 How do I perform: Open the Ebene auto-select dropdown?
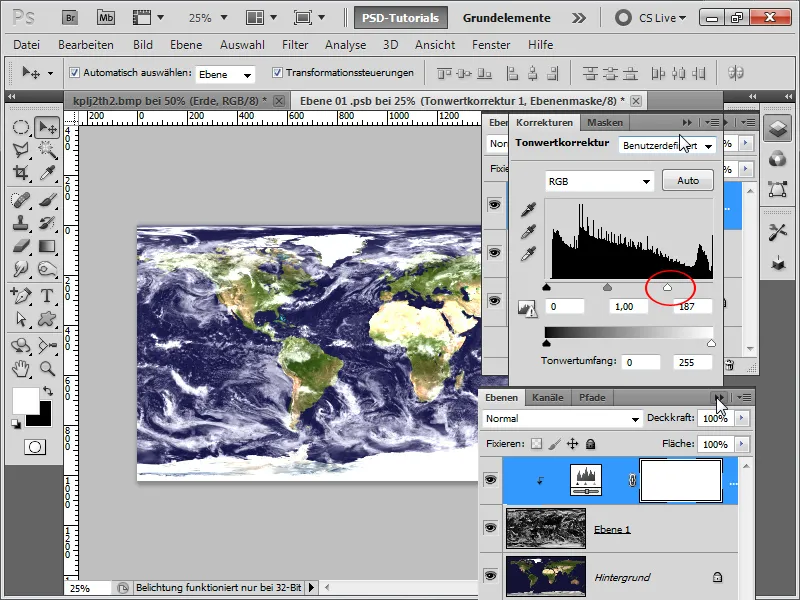pos(225,74)
